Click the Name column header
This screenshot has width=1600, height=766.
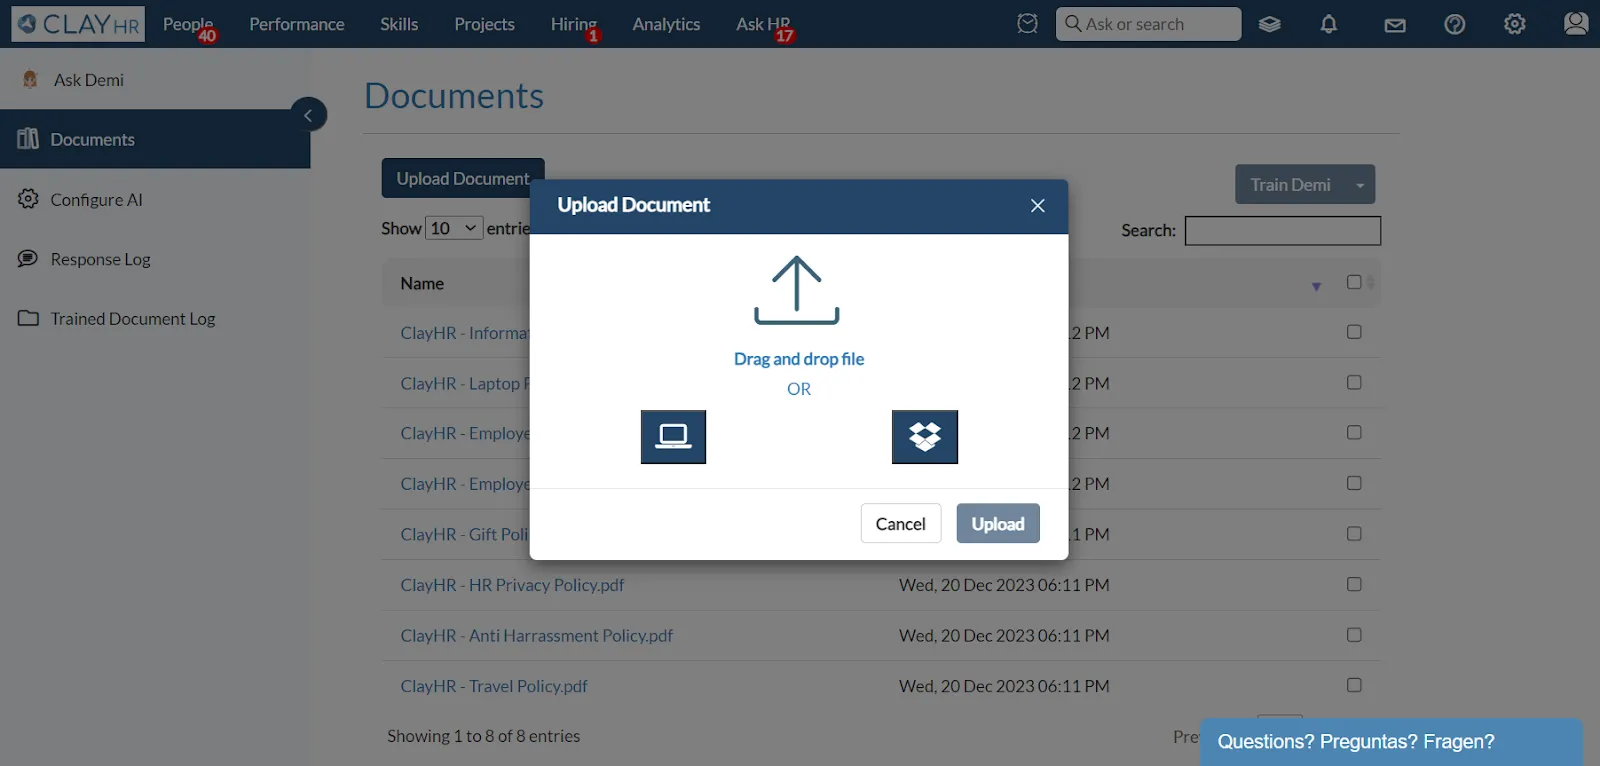pos(422,284)
